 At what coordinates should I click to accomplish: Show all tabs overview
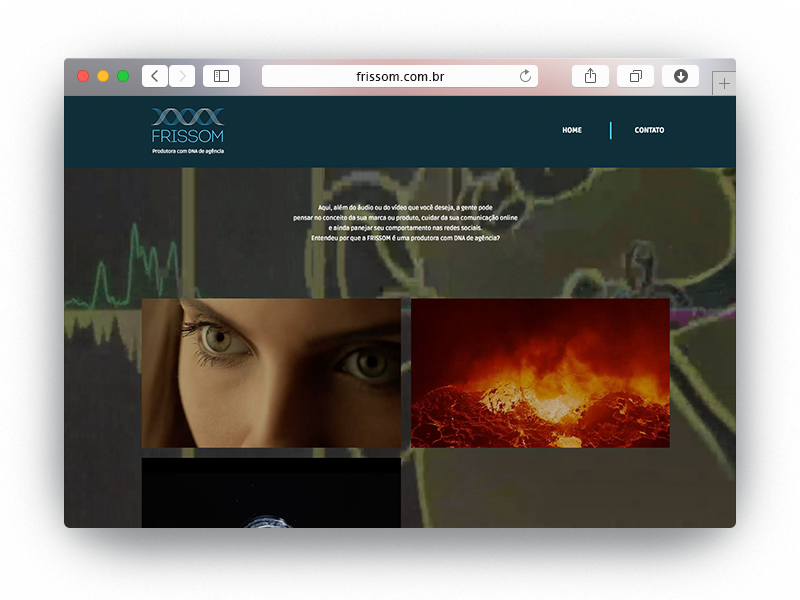point(635,76)
